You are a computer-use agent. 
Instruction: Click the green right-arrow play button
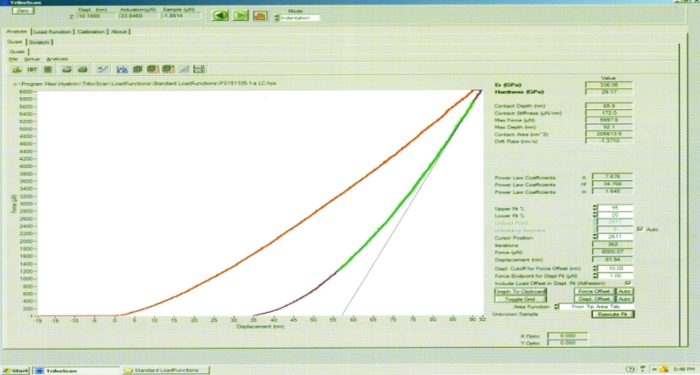pos(240,16)
